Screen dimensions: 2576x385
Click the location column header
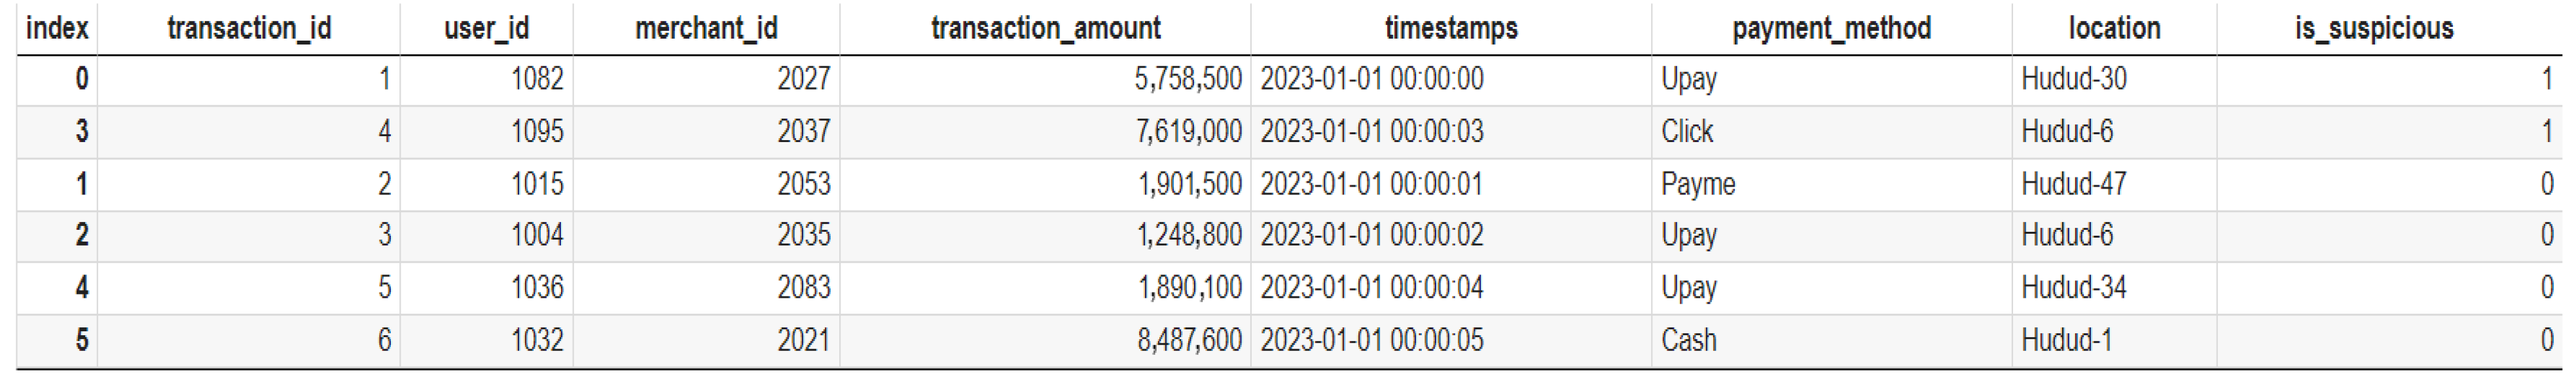[2114, 28]
